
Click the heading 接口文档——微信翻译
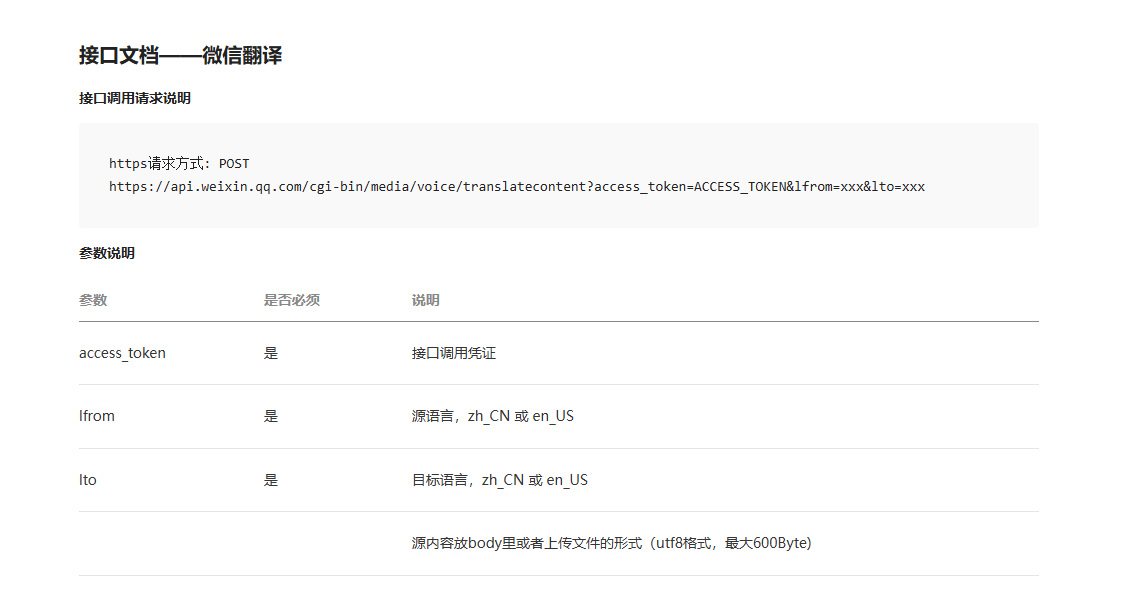(x=180, y=55)
